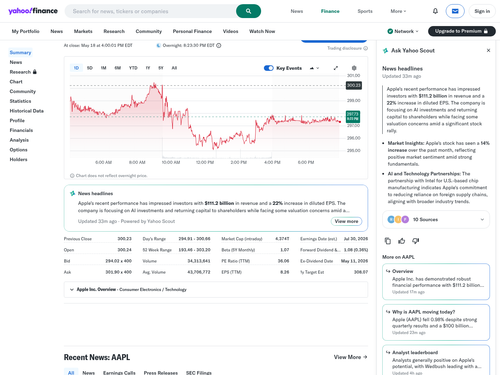
Task: Open the Overview card under More on AAPL
Action: [436, 282]
